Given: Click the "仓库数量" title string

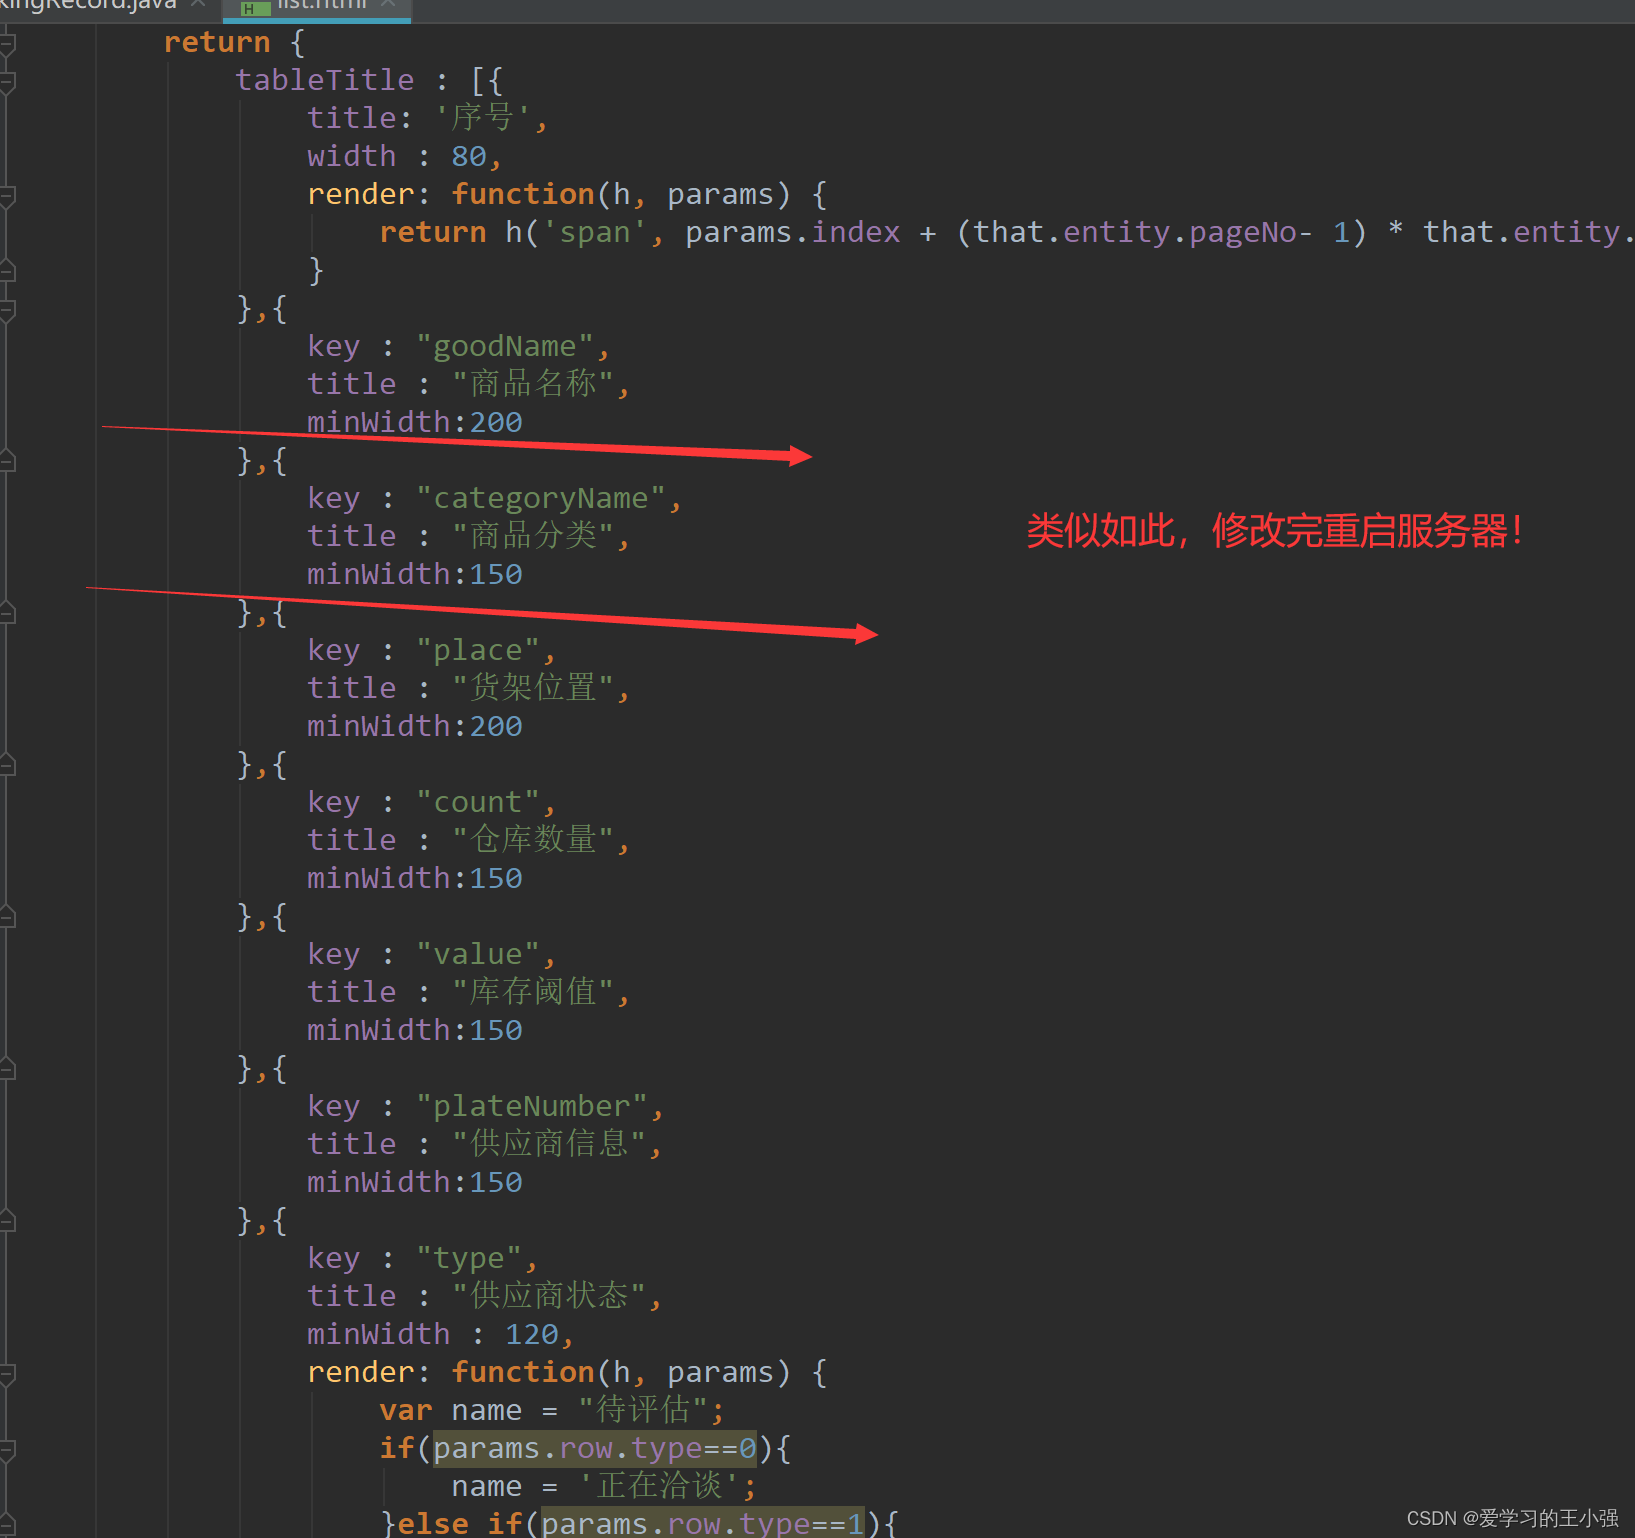Looking at the screenshot, I should (x=532, y=840).
